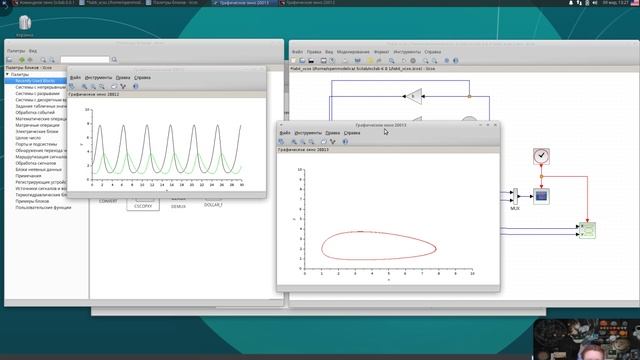Click search magnifier in palette browser
This screenshot has height=360, width=640.
click(x=114, y=60)
